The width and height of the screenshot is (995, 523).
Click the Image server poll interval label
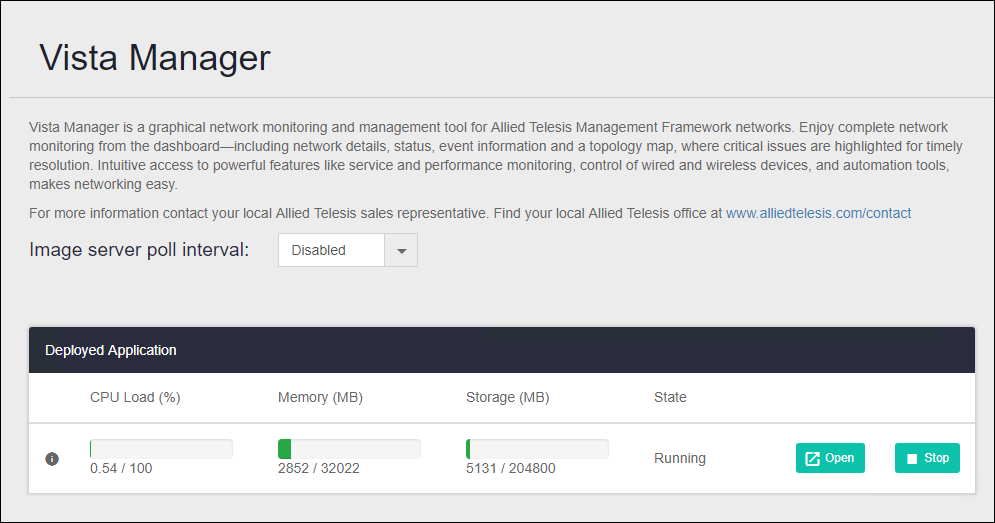[139, 250]
